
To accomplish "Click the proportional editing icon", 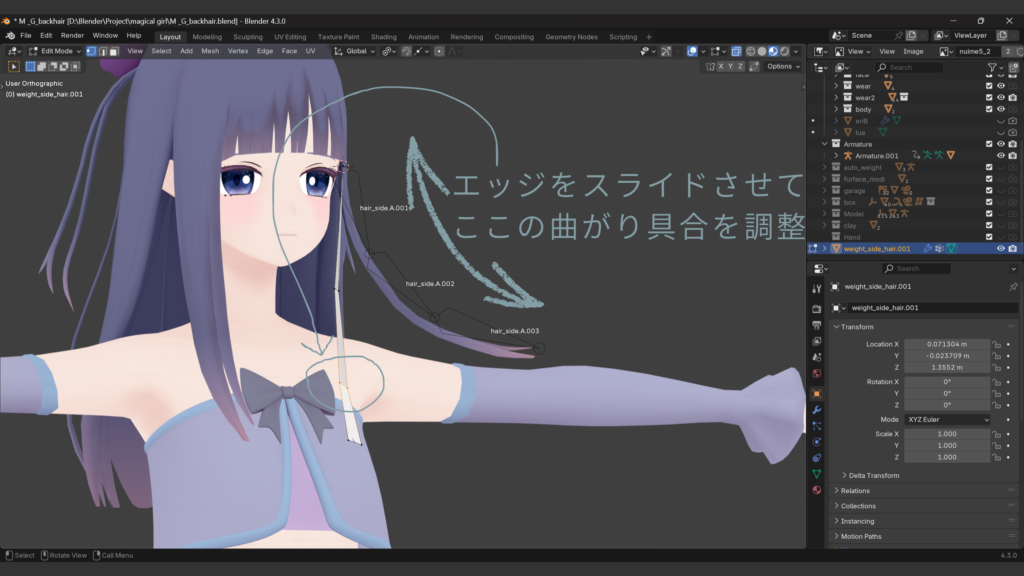I will tap(692, 51).
